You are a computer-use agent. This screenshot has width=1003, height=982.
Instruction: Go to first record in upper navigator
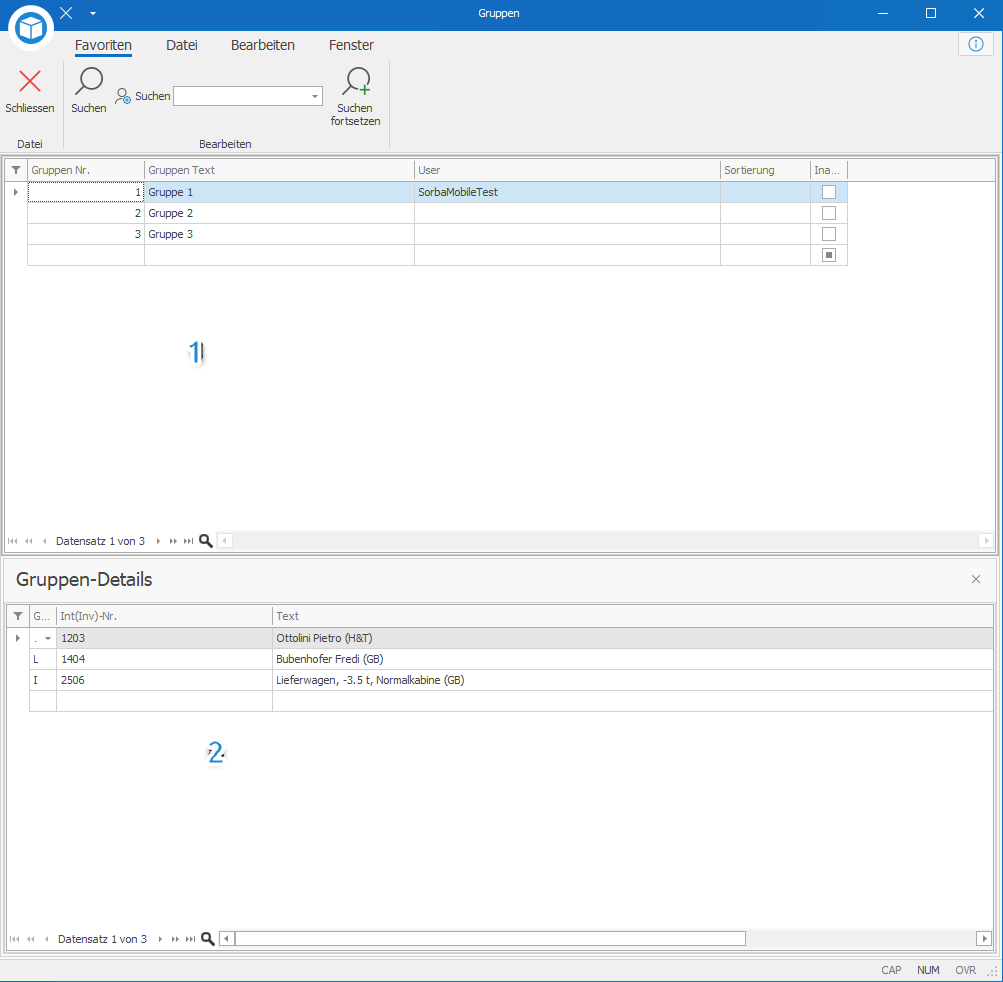[x=13, y=541]
